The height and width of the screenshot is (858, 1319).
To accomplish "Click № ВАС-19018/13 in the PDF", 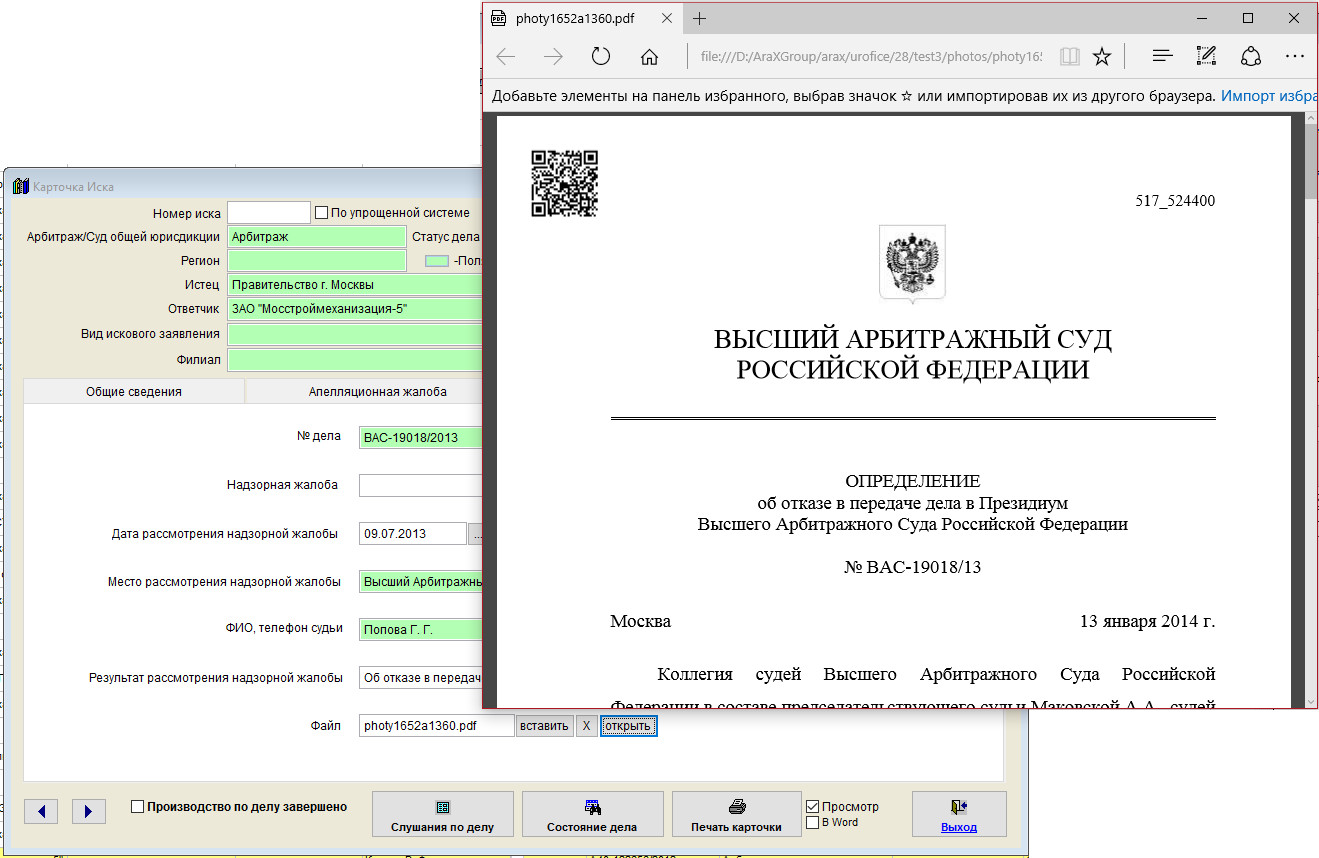I will [913, 567].
